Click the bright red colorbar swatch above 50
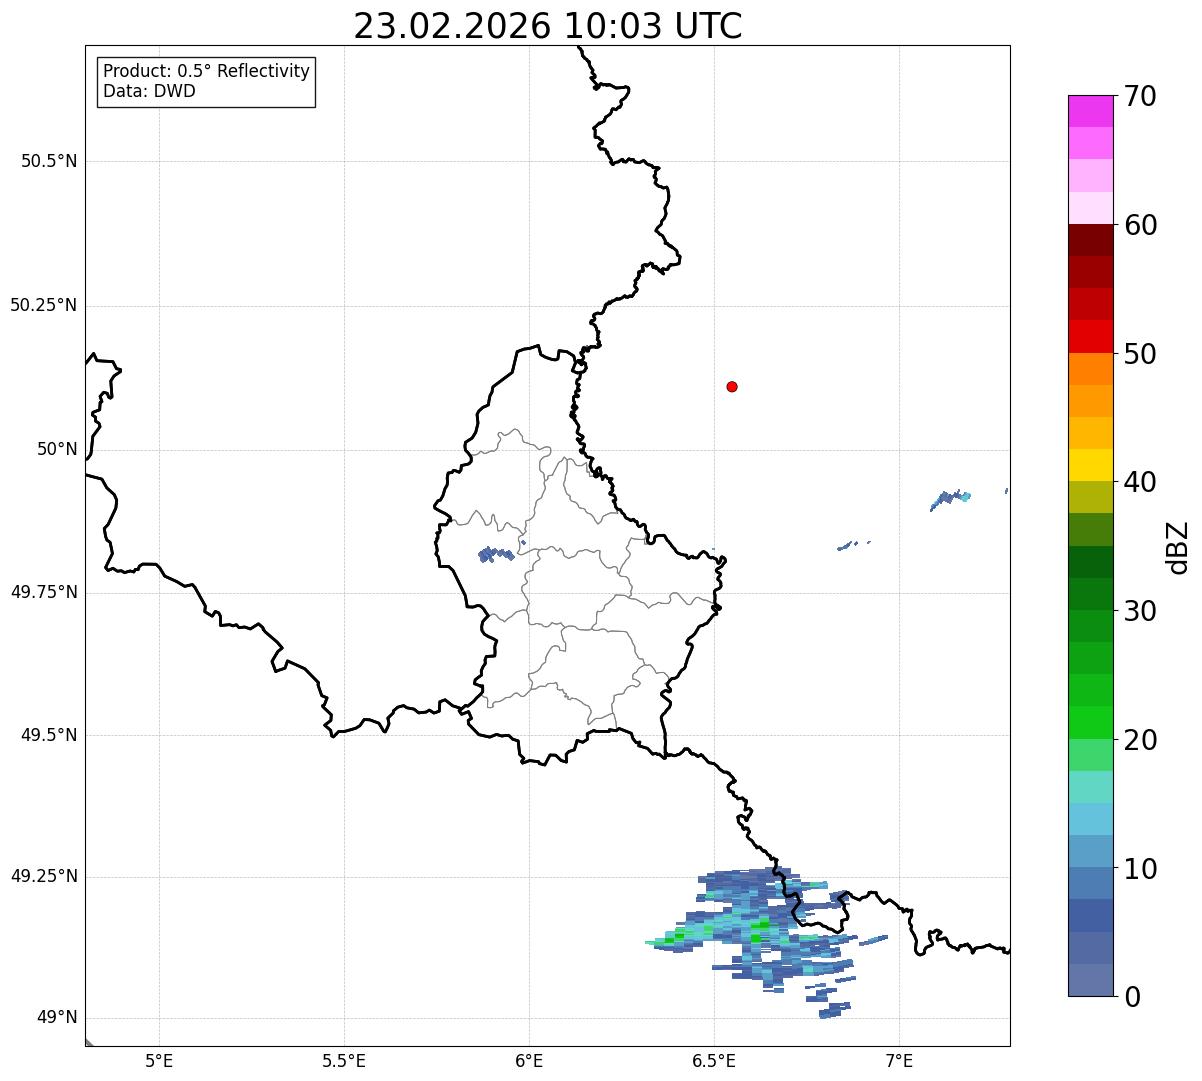 (x=1090, y=336)
